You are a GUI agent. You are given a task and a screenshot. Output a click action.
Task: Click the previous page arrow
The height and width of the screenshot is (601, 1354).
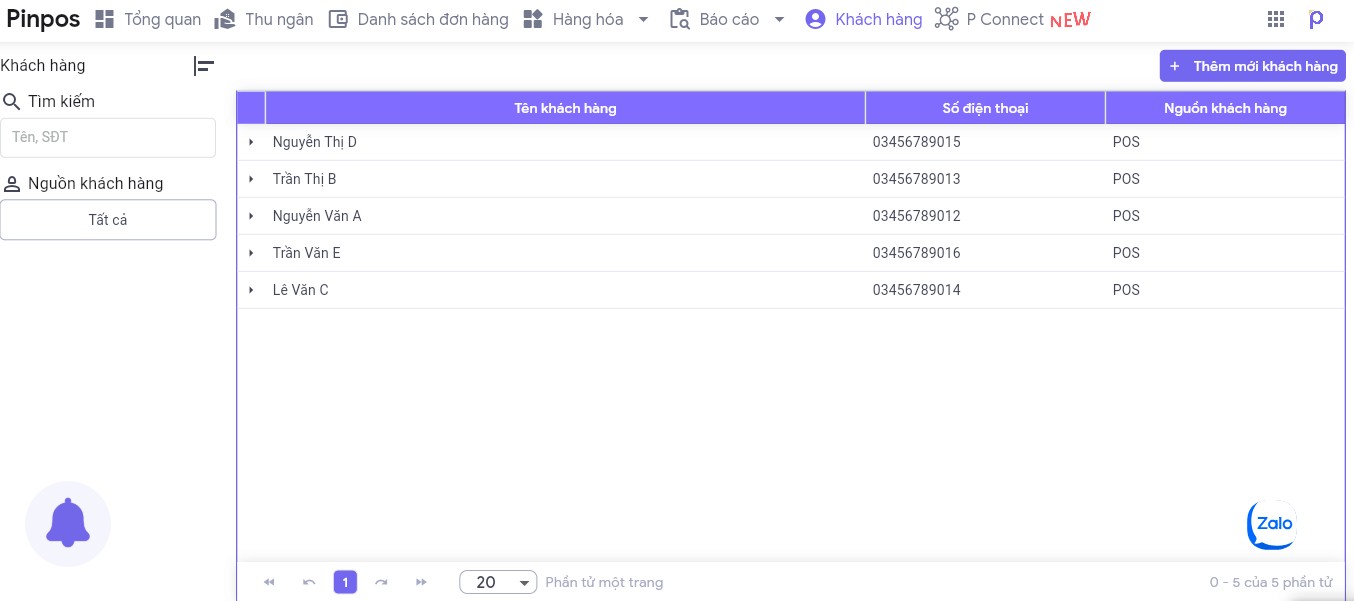coord(309,582)
